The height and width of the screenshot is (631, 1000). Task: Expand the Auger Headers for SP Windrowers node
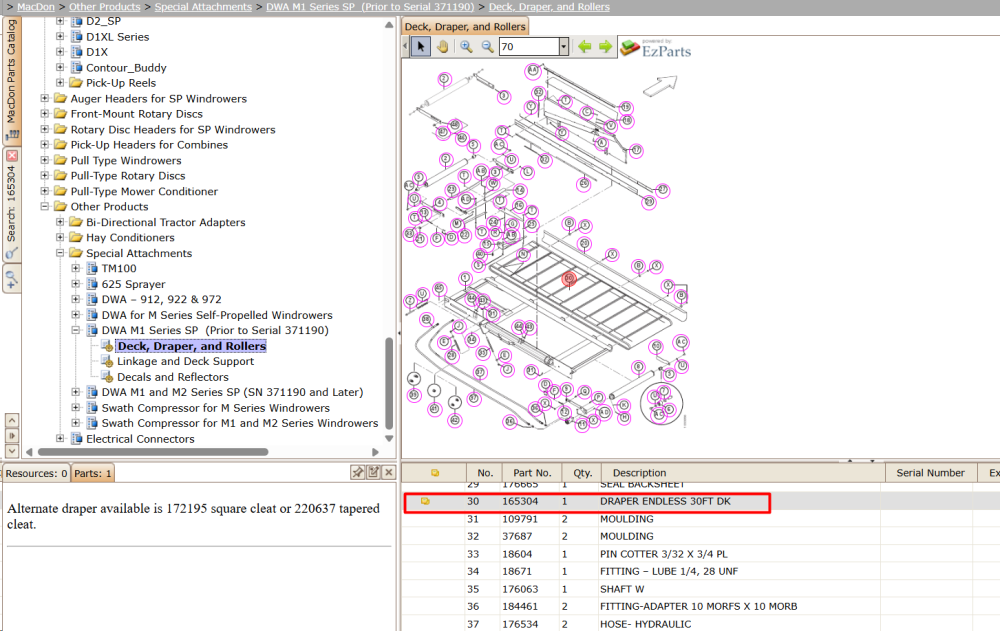pos(45,98)
